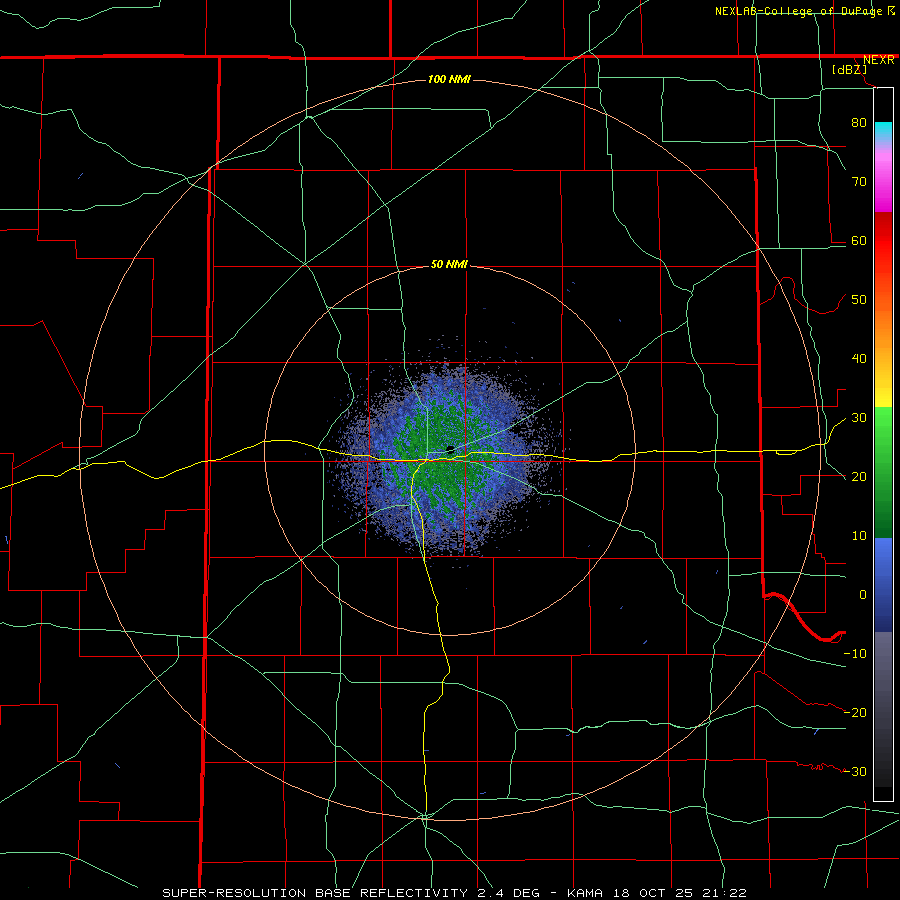Viewport: 900px width, 900px height.
Task: Click the radar site black dot at center
Action: click(x=451, y=449)
